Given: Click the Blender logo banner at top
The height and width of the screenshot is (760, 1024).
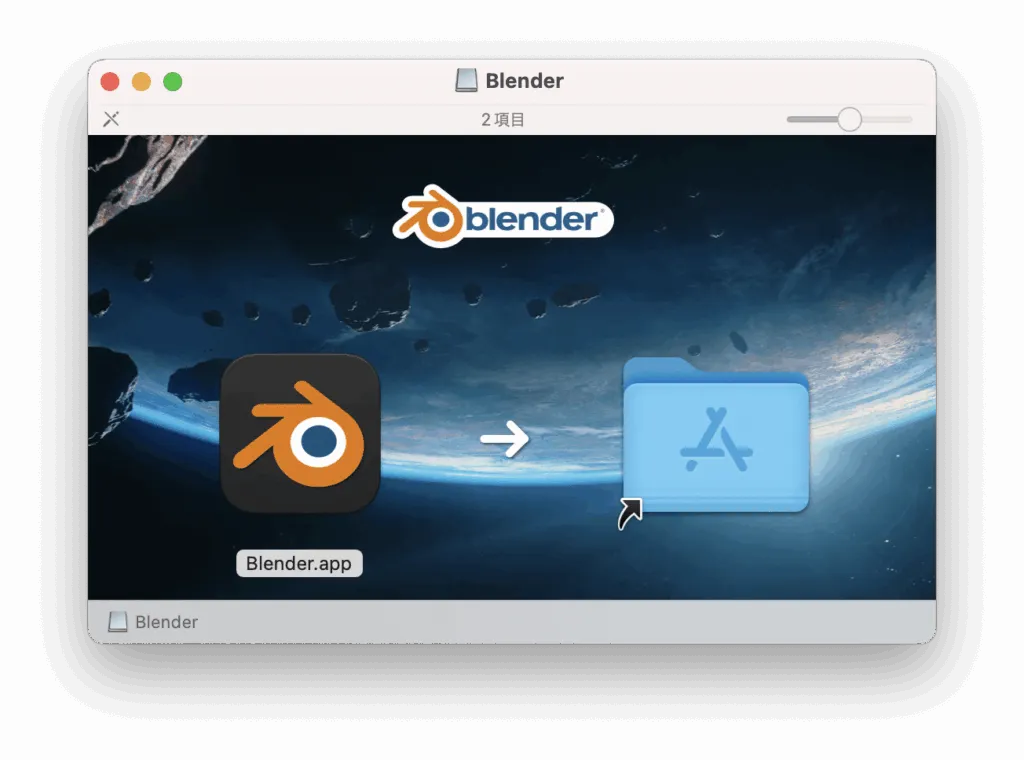Looking at the screenshot, I should [503, 216].
